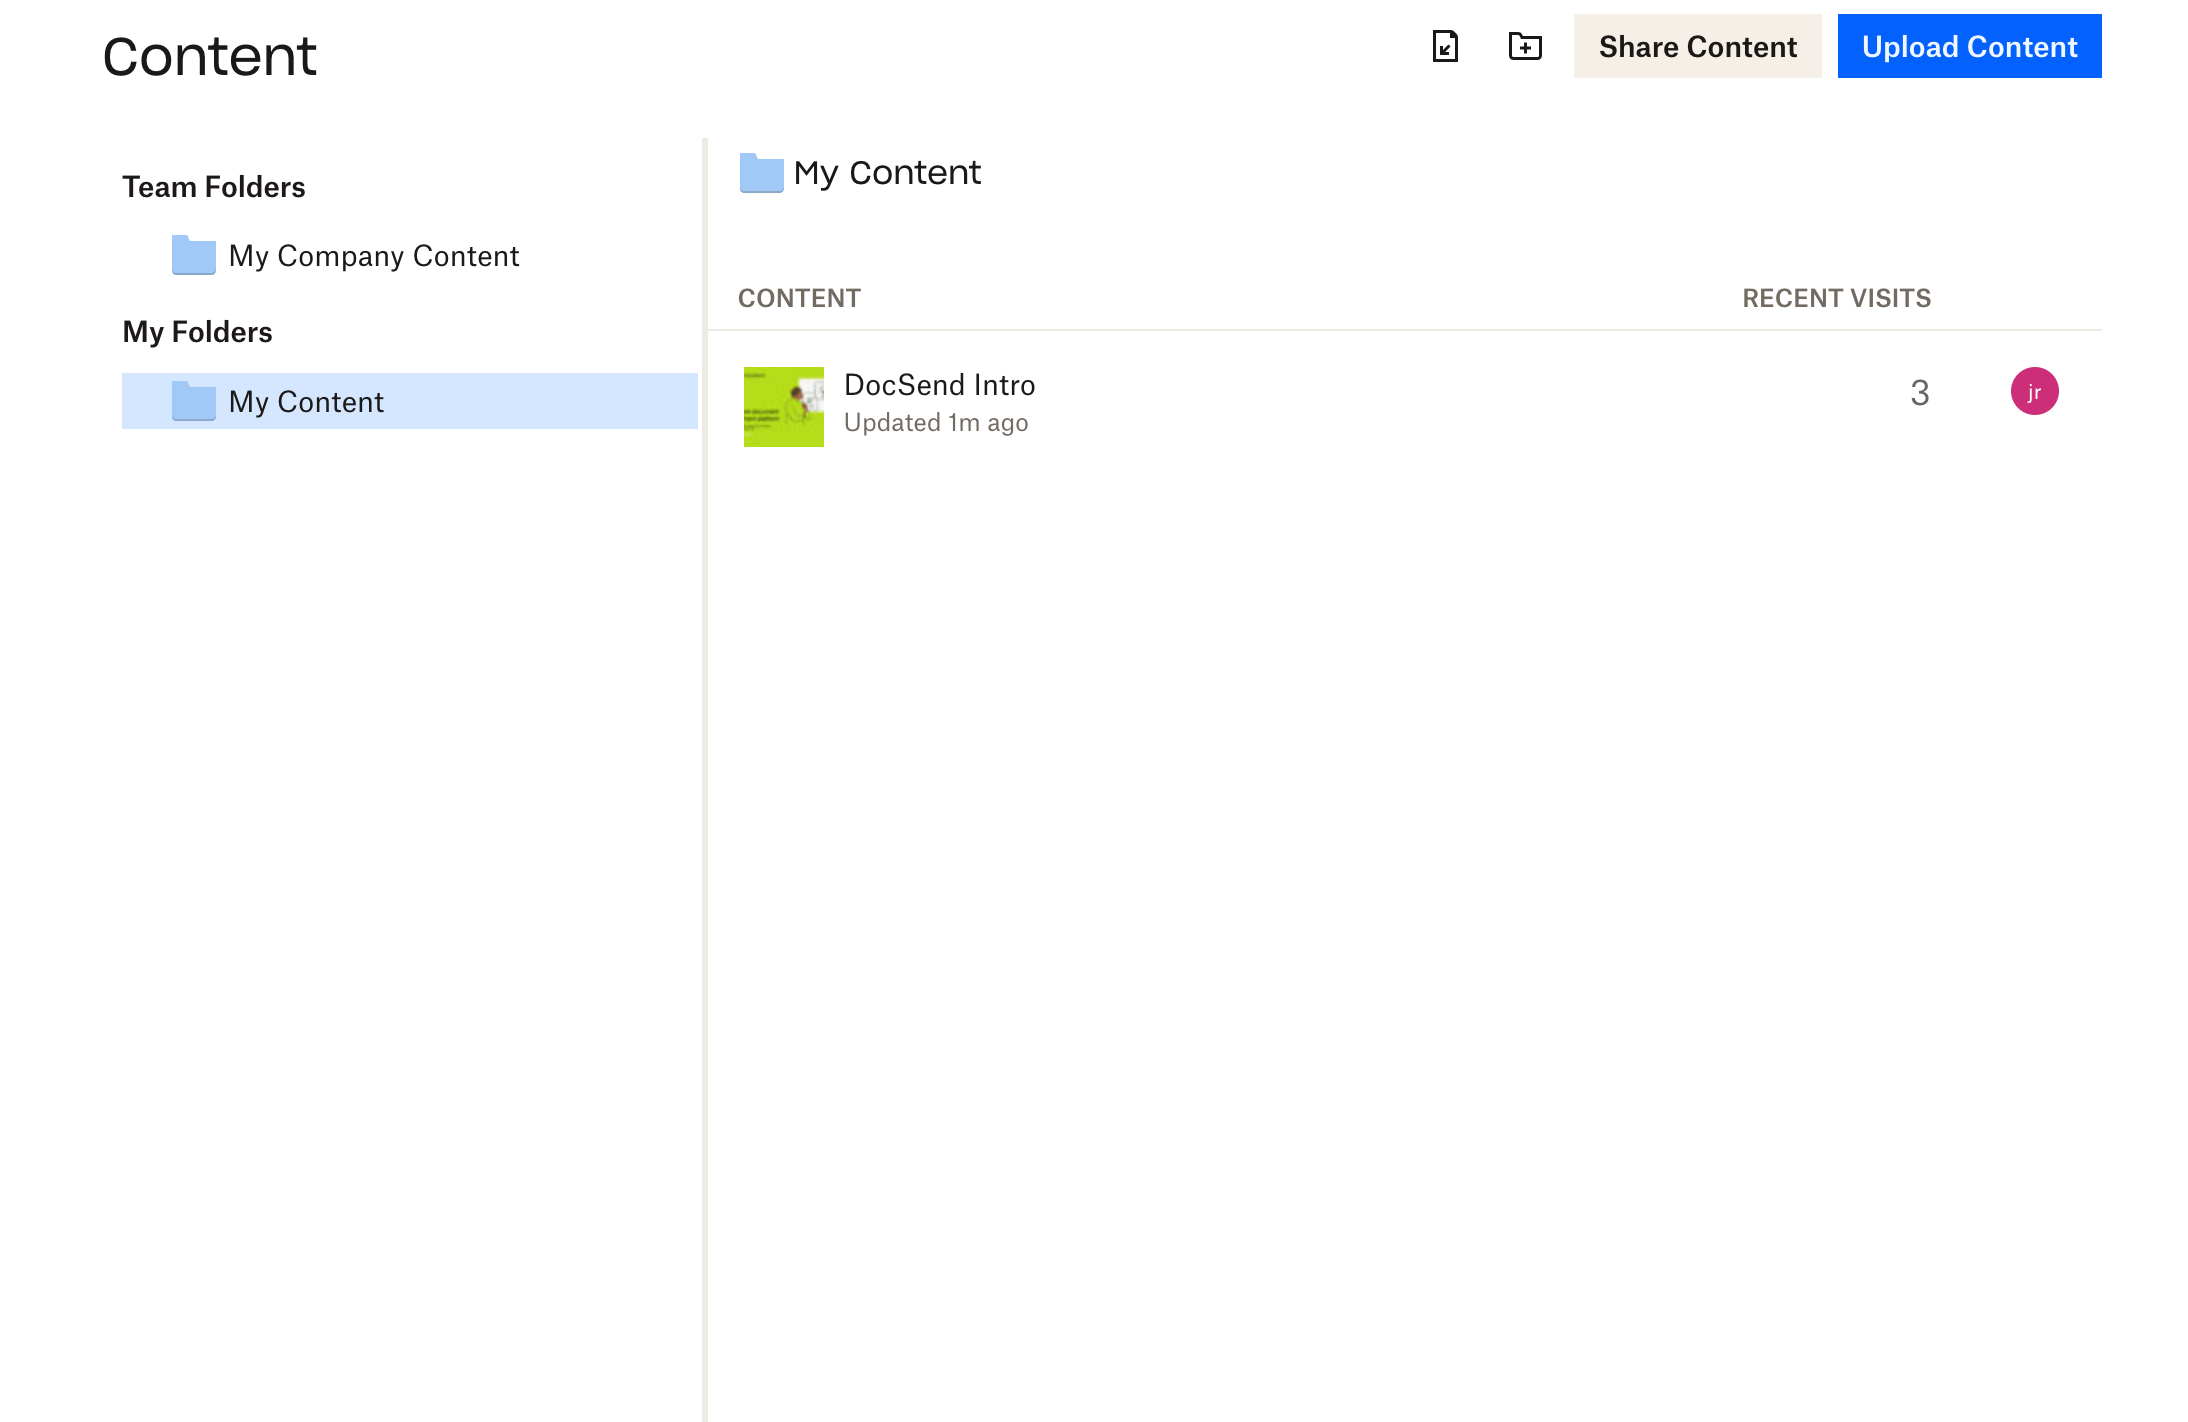Select the folder icon next to My Content sidebar entry
This screenshot has height=1422, width=2188.
(x=194, y=401)
